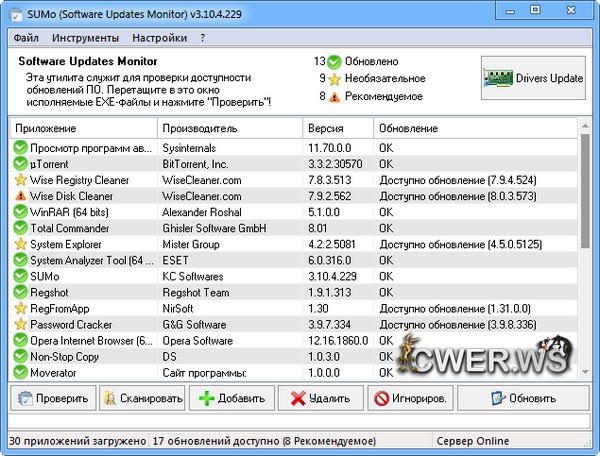The image size is (600, 456).
Task: Click the warning triangle icon beside Wise Disk Cleaner
Action: [x=20, y=196]
